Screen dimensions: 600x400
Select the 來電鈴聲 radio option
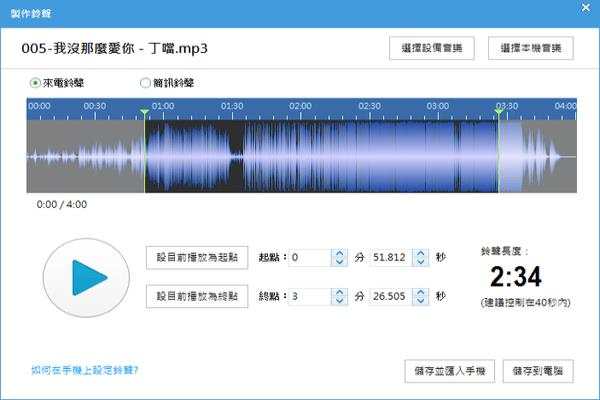(36, 82)
